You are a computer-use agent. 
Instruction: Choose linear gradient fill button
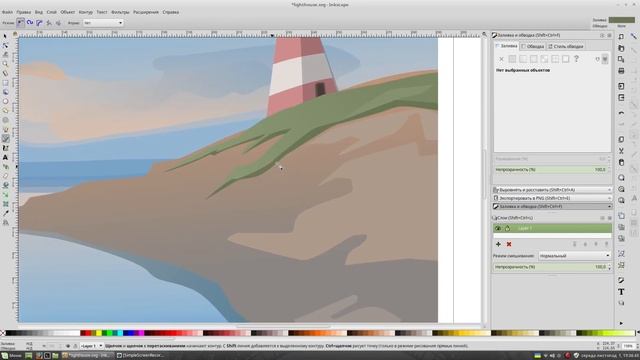point(523,59)
